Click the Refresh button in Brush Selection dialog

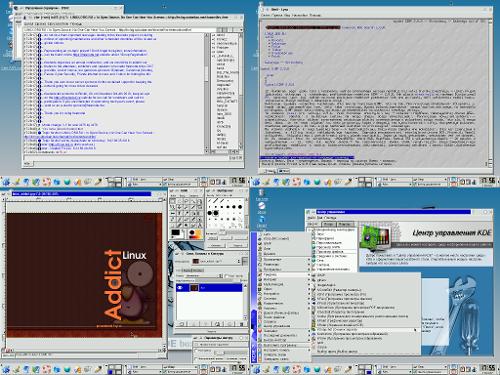216,245
